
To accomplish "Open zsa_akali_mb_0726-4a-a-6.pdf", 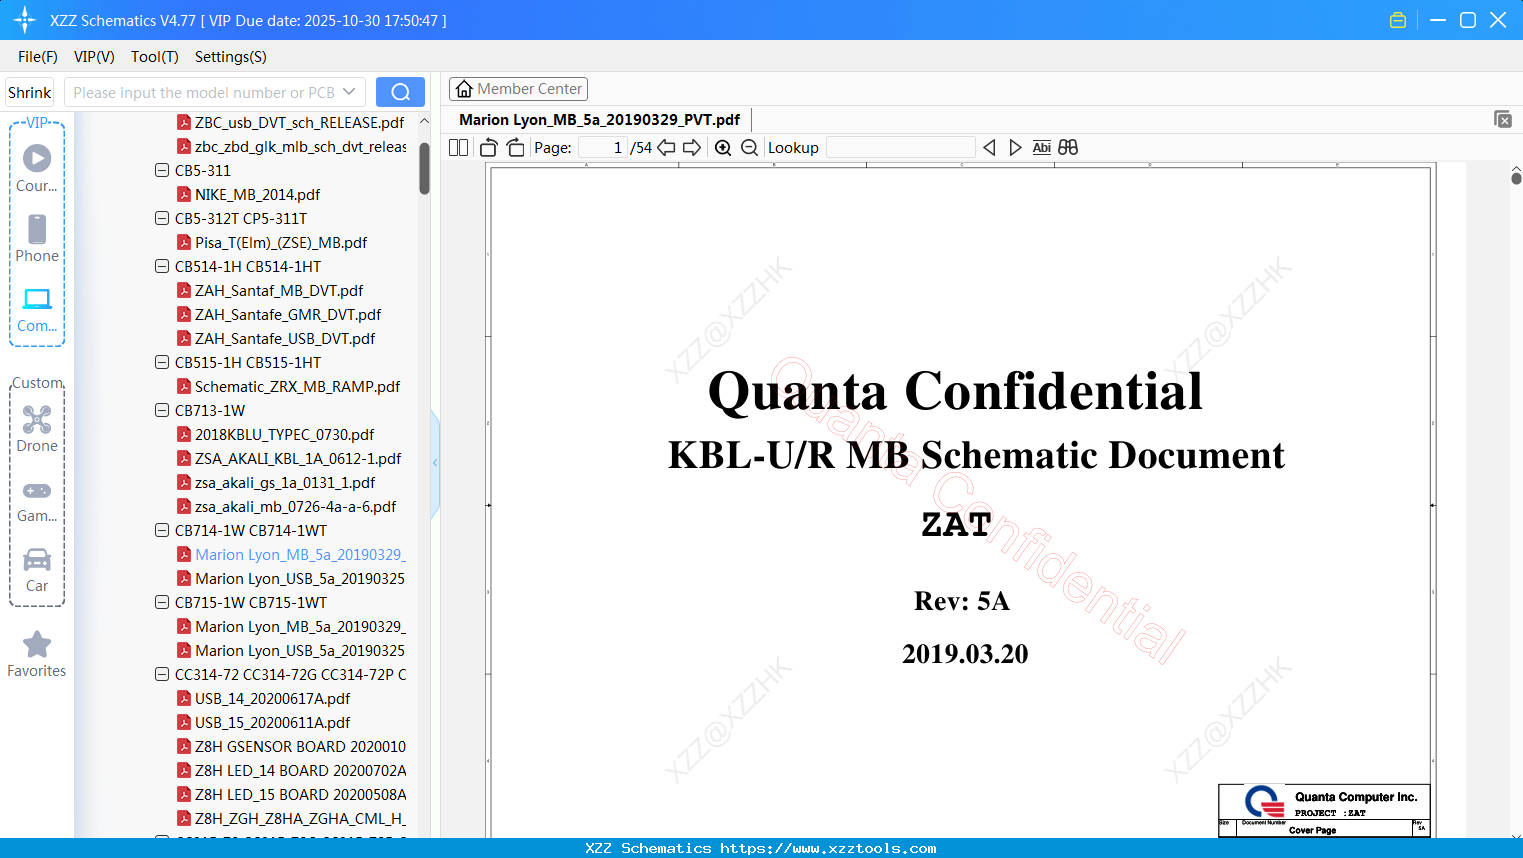I will (295, 506).
